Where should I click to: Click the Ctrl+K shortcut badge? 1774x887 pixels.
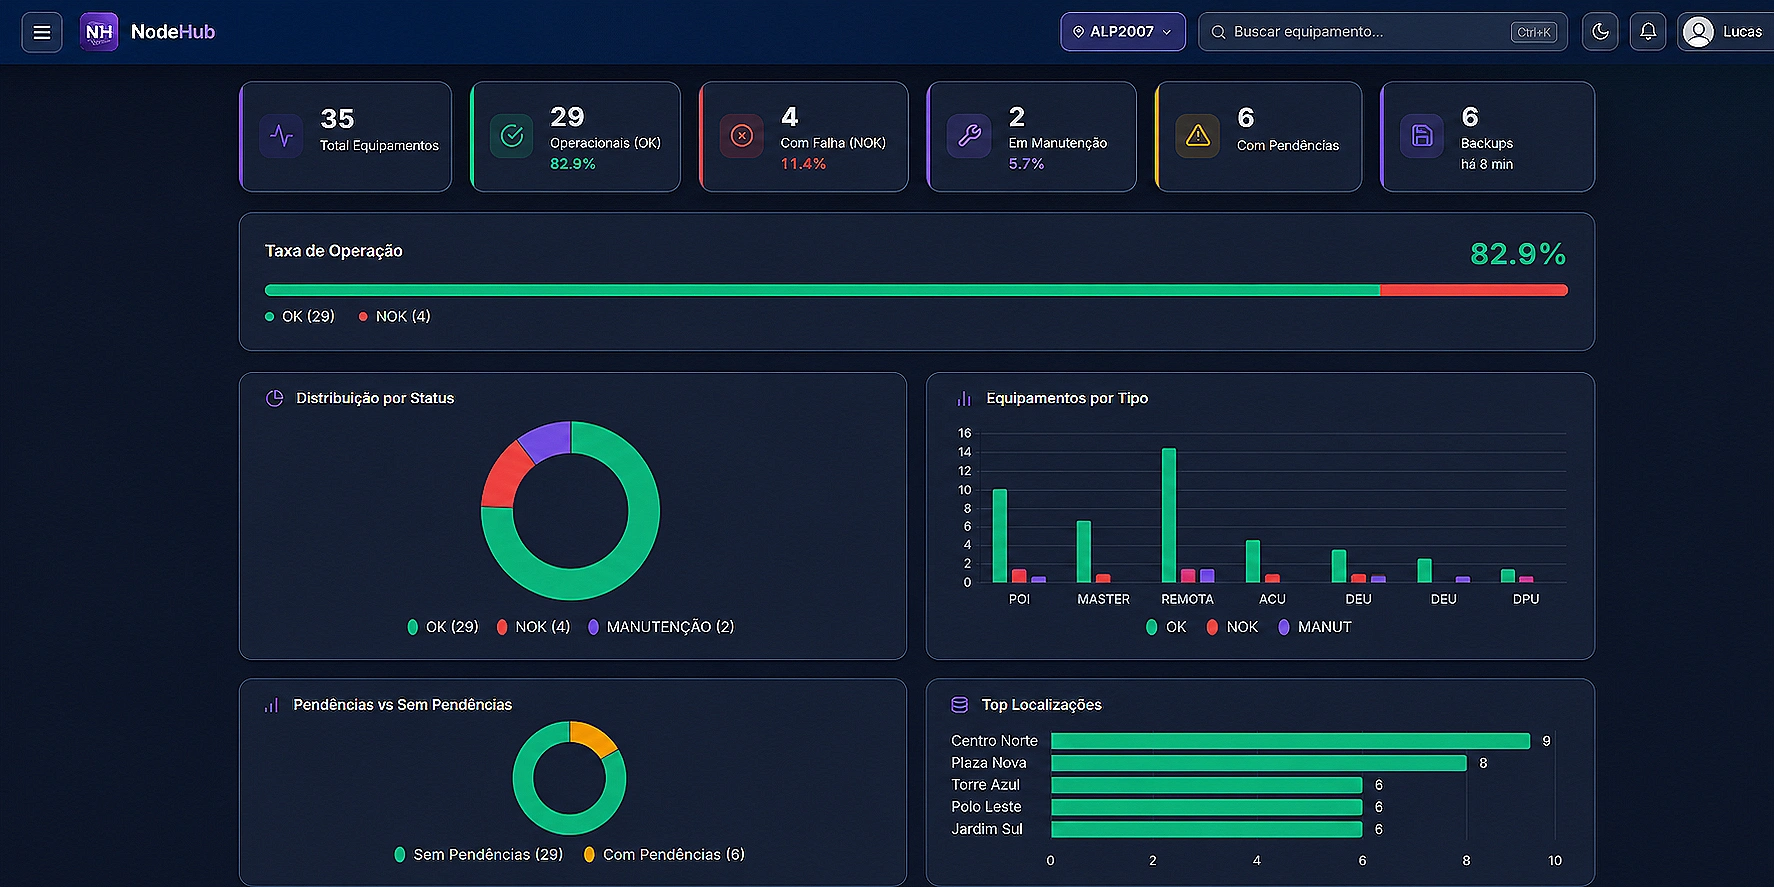coord(1533,32)
